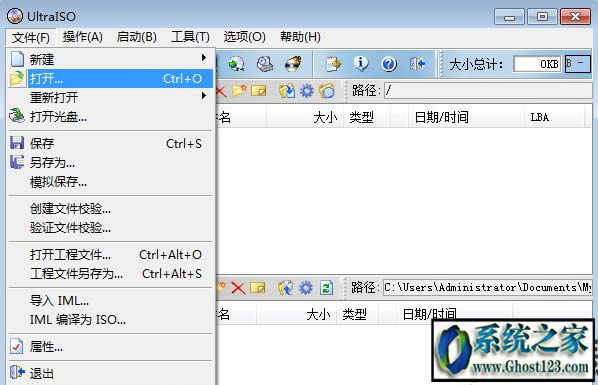Click the exit door icon beside 退出
This screenshot has width=598, height=385.
[17, 372]
